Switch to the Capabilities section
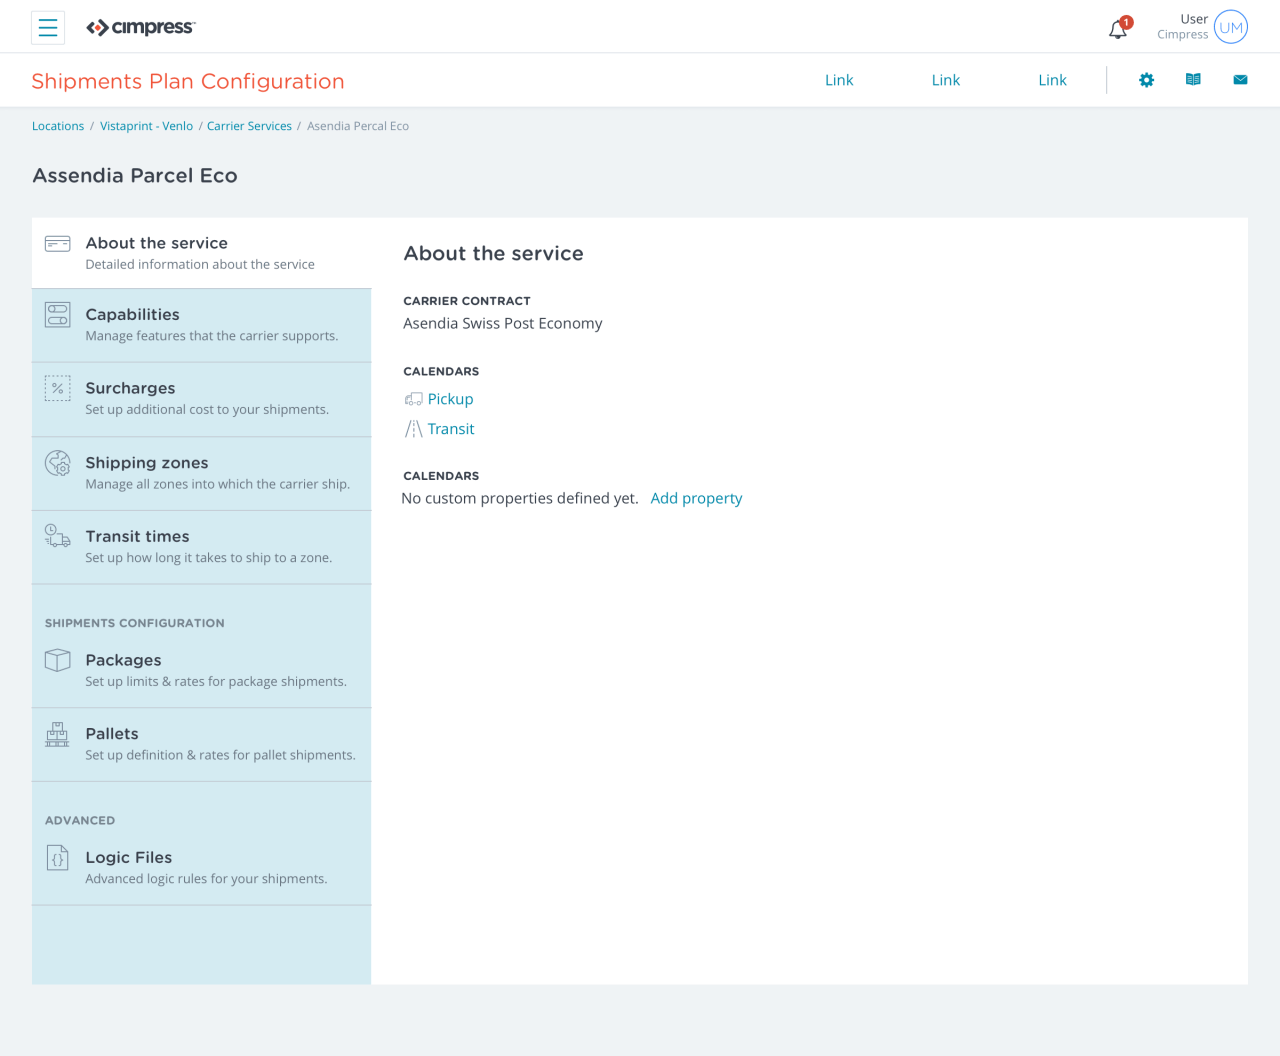 coord(202,325)
